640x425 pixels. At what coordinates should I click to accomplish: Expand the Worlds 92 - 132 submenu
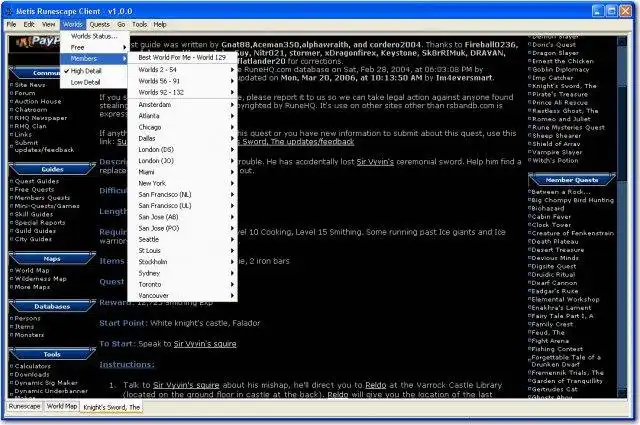(182, 93)
